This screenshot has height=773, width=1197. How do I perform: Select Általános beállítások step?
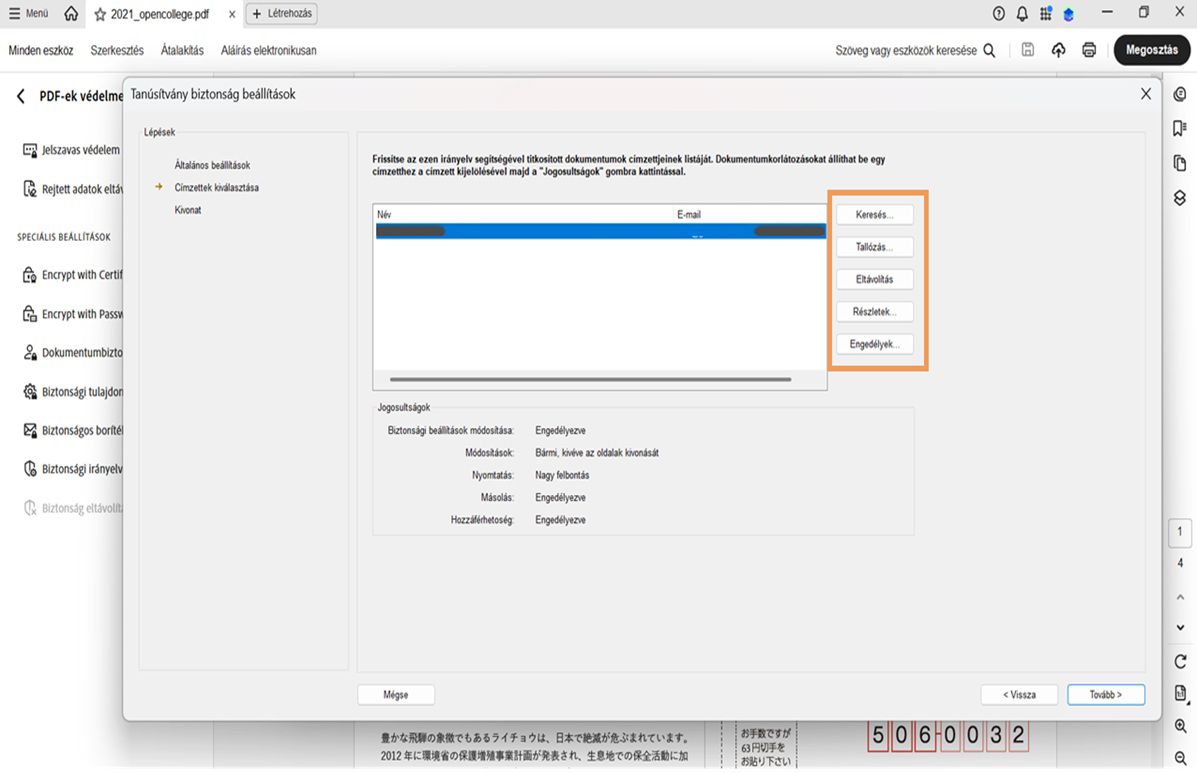[x=212, y=165]
